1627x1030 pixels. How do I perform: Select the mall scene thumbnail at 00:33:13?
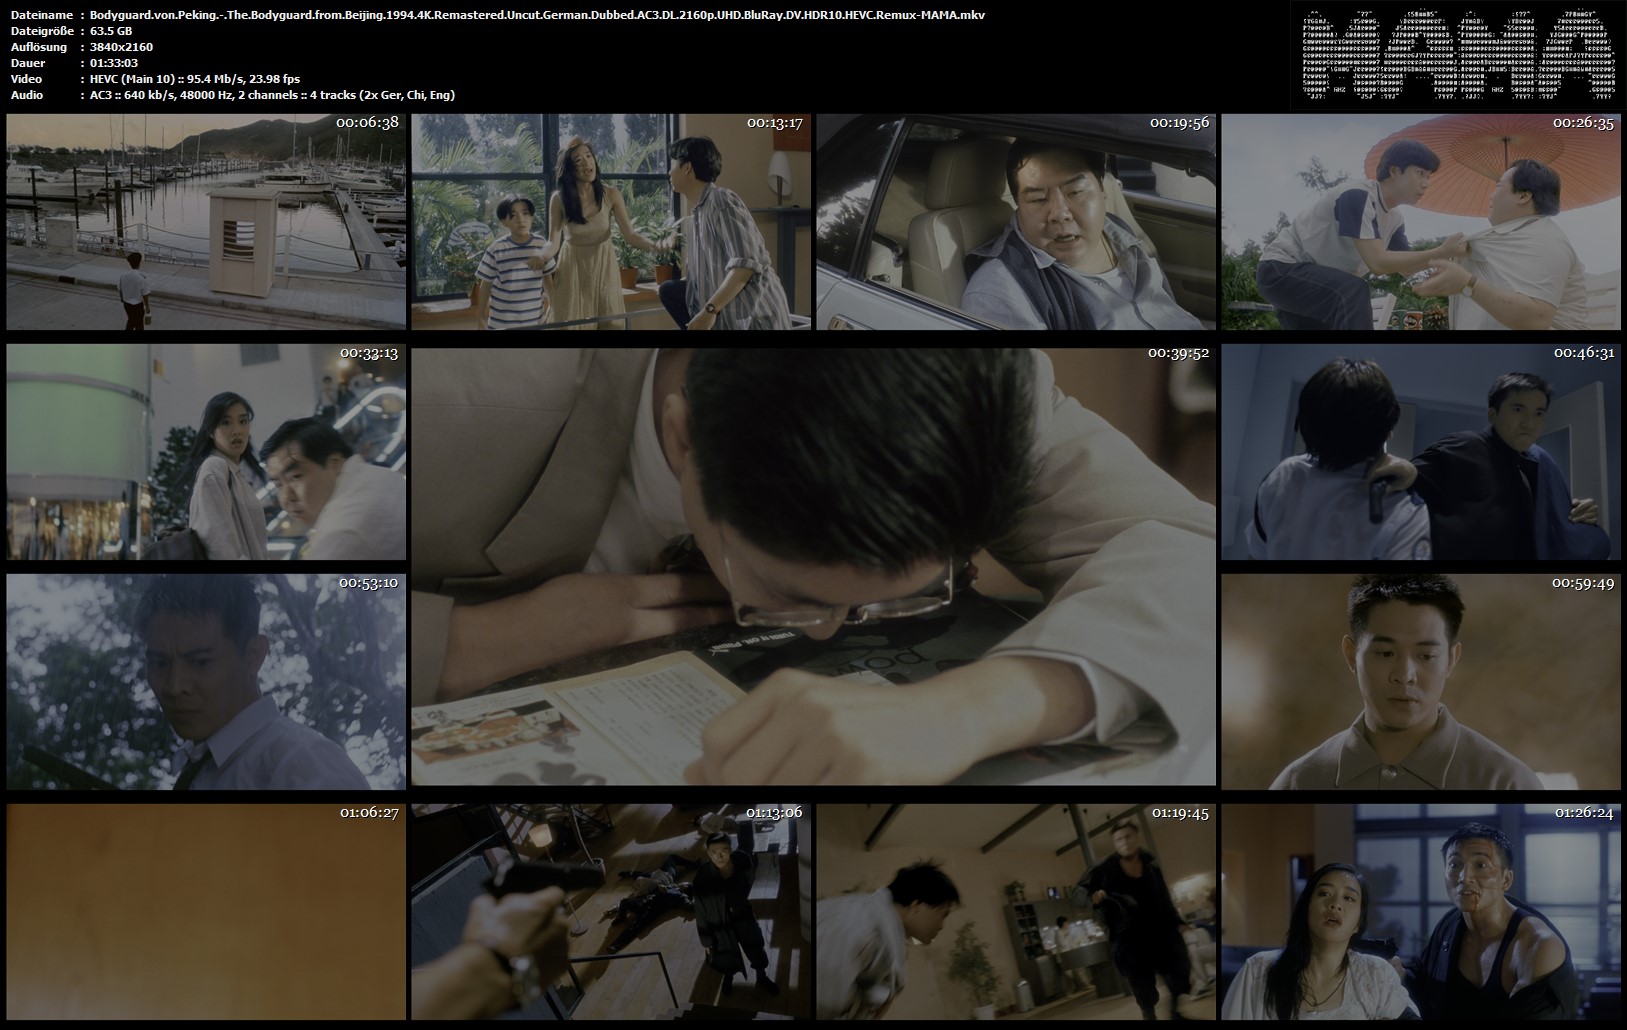coord(206,452)
